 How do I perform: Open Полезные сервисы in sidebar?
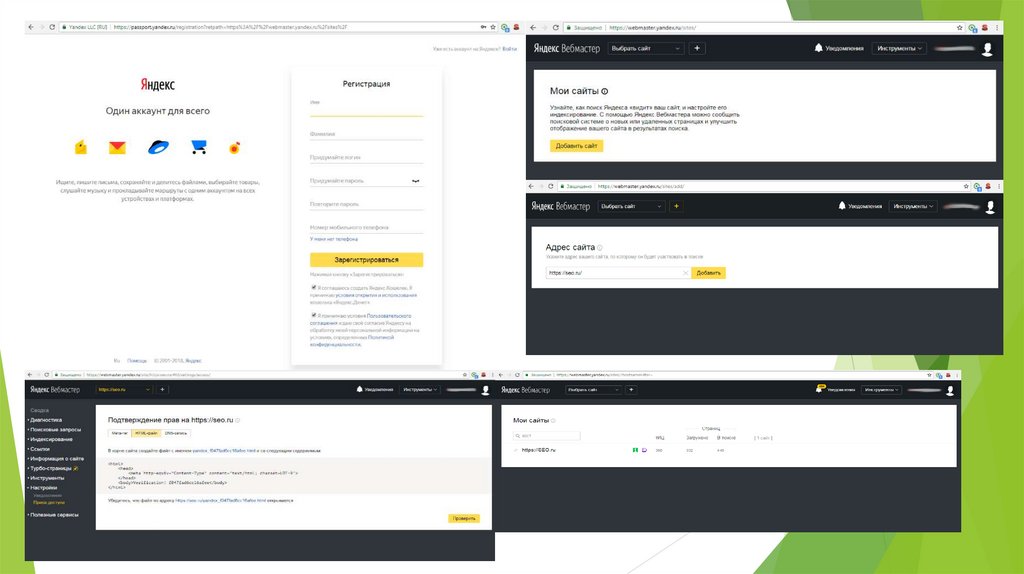point(54,515)
